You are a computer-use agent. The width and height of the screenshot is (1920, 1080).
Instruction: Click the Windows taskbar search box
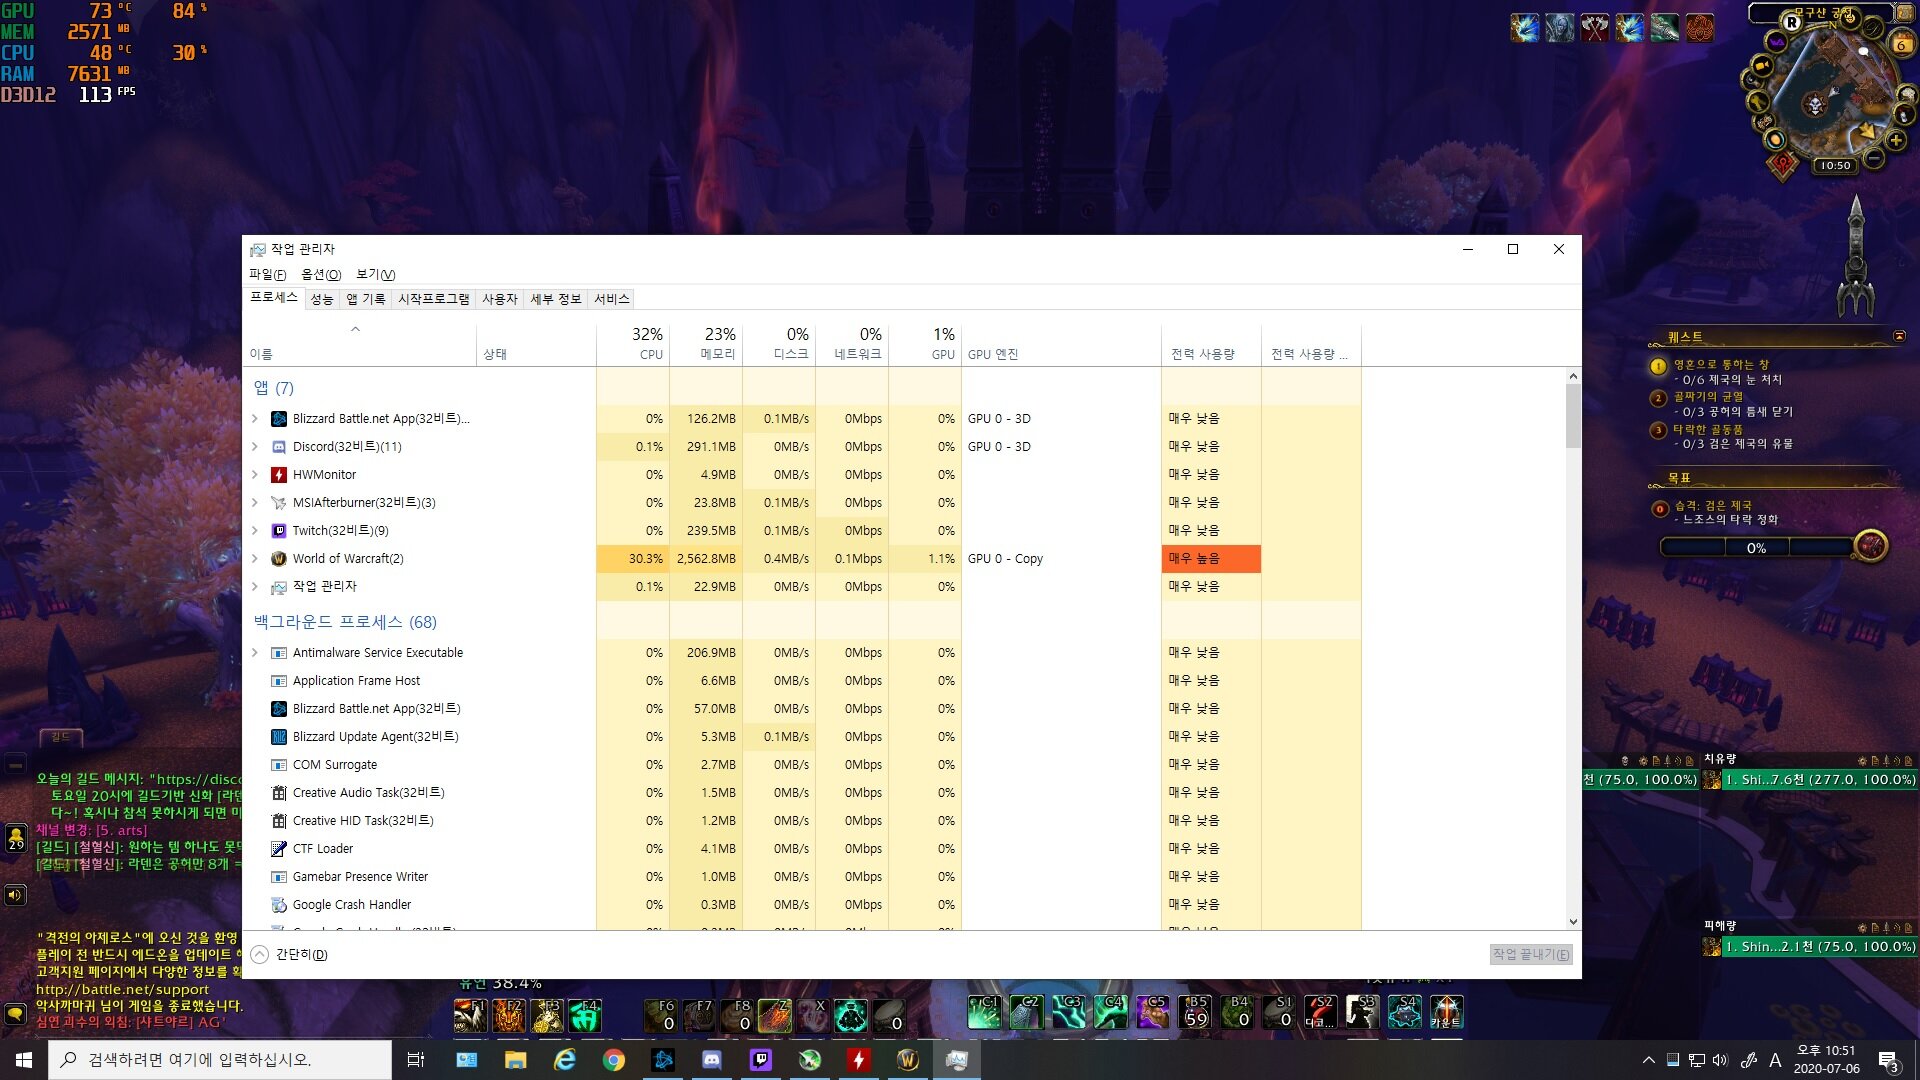click(x=220, y=1060)
